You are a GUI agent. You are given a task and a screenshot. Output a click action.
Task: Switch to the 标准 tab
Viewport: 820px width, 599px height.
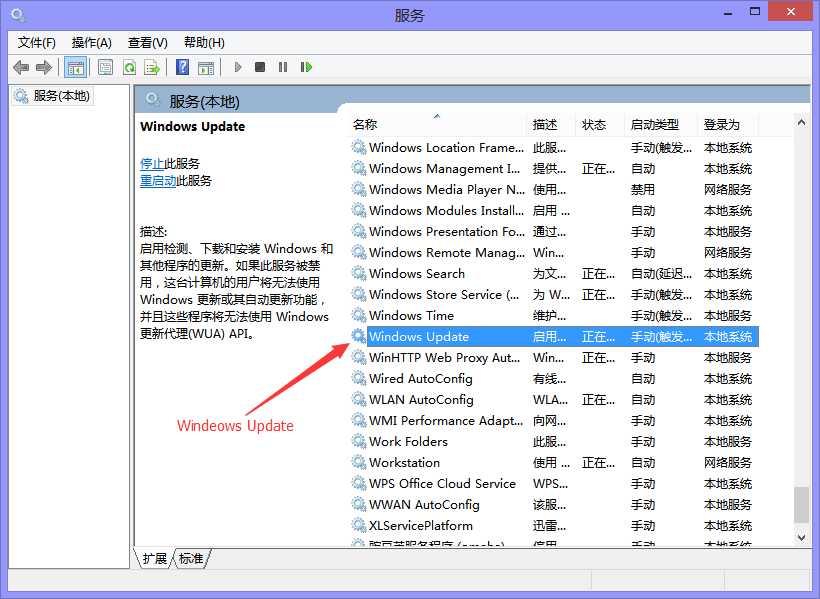(x=190, y=558)
